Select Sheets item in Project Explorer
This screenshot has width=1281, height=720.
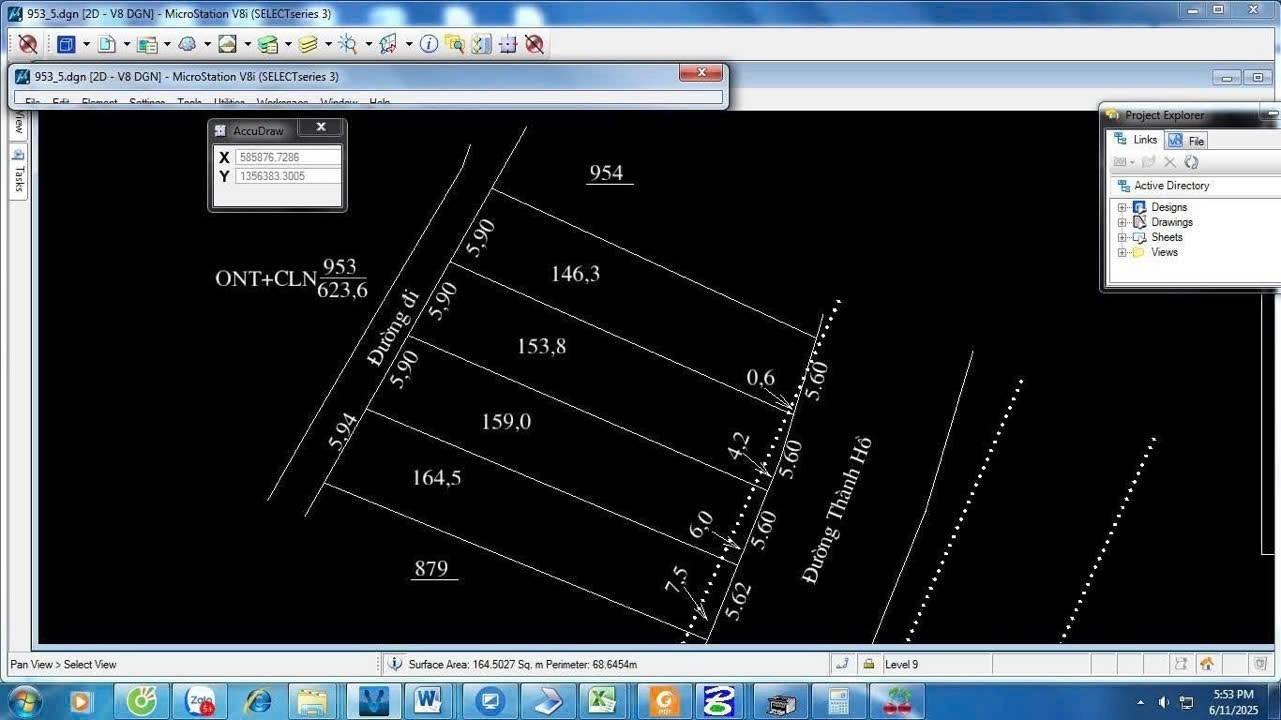1166,237
